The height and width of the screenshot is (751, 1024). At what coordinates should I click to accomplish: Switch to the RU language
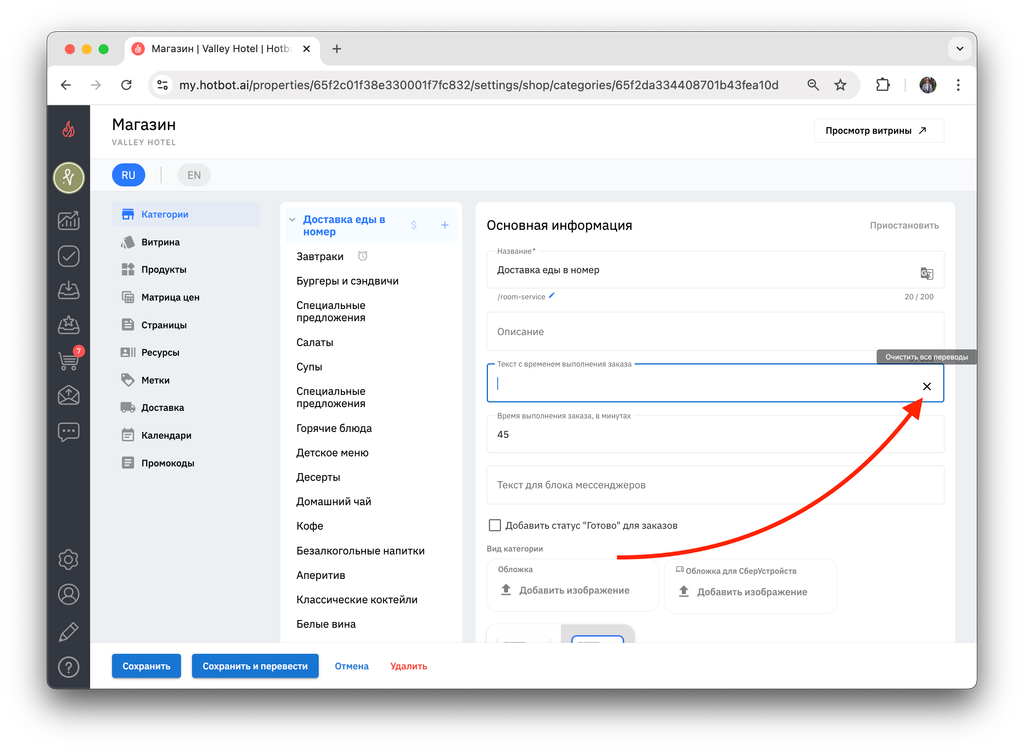click(x=128, y=175)
